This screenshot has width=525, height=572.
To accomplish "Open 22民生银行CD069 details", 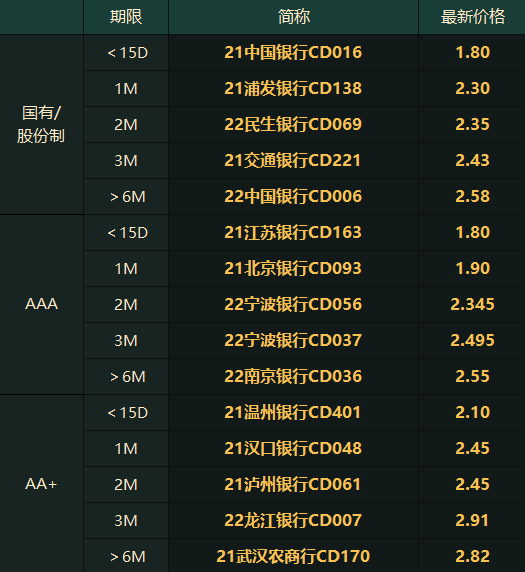I will [x=293, y=124].
